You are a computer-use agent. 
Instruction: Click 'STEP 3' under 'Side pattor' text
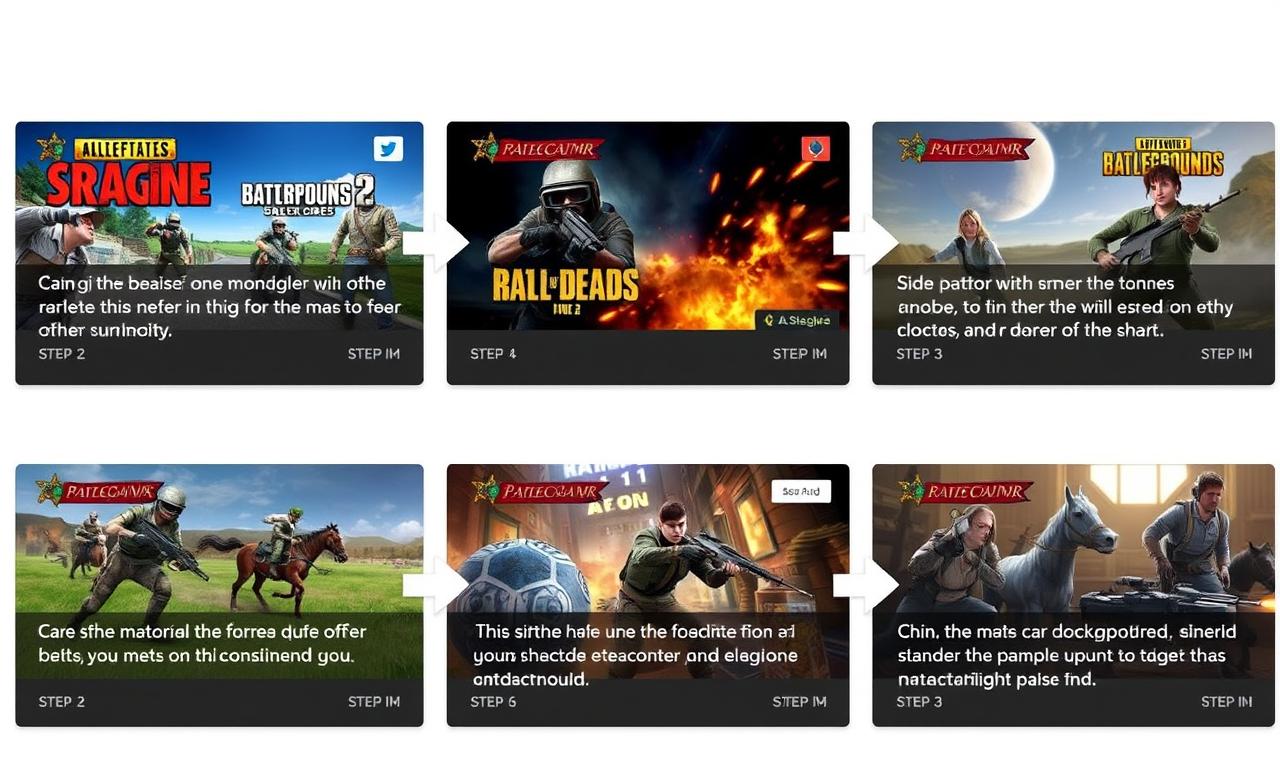(x=919, y=354)
